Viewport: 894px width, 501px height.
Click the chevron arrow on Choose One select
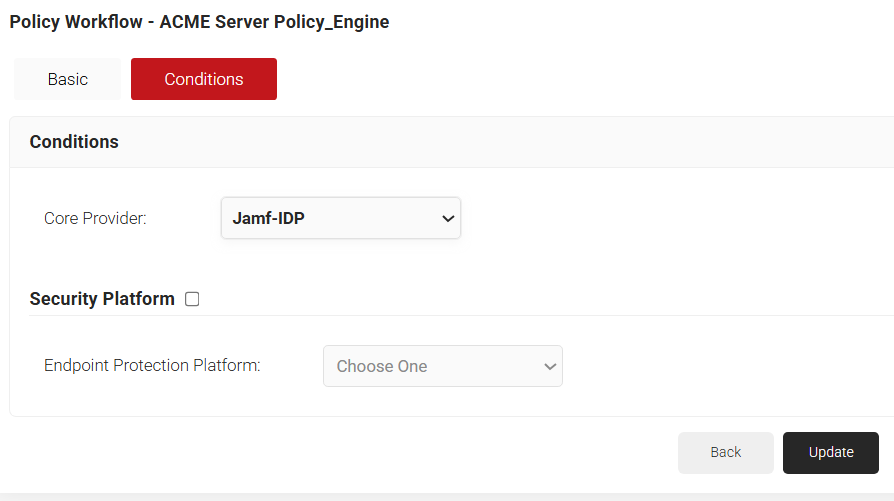tap(549, 367)
